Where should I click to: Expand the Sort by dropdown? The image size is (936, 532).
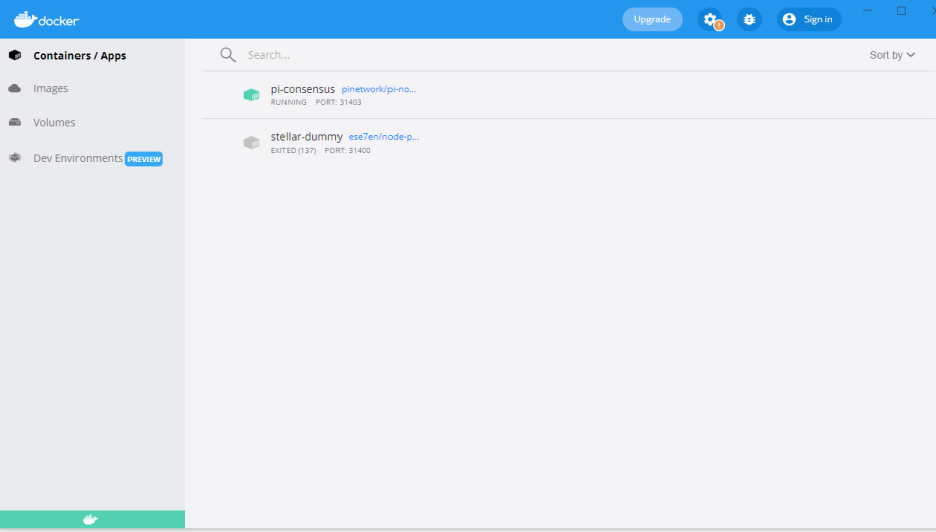(892, 55)
